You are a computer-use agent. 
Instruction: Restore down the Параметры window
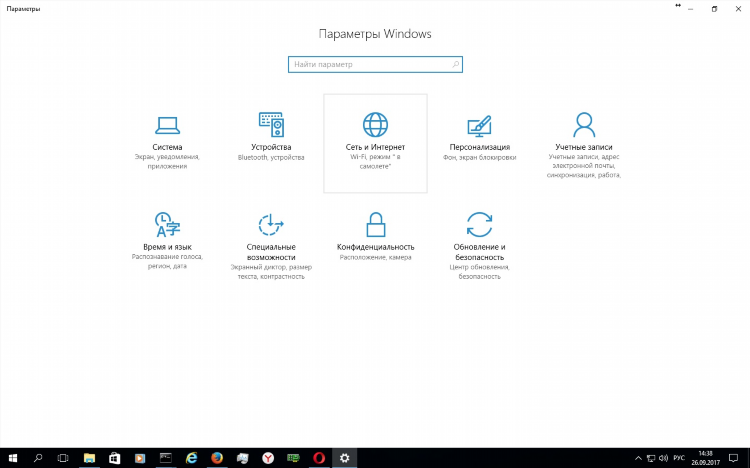[714, 9]
